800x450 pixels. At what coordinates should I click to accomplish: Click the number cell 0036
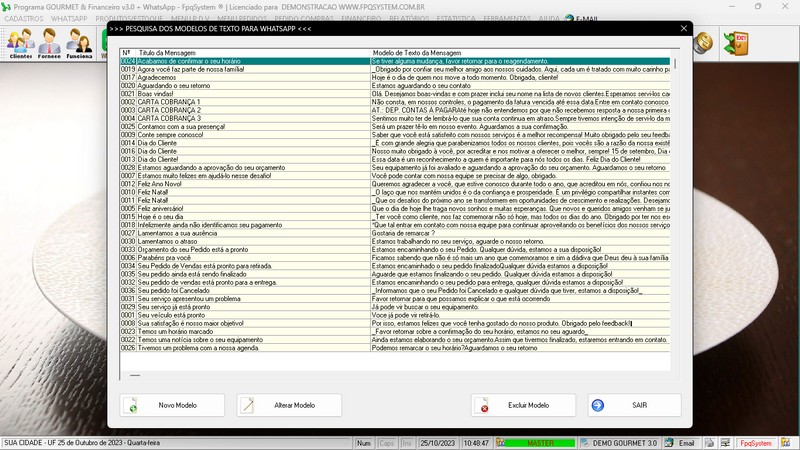[128, 291]
